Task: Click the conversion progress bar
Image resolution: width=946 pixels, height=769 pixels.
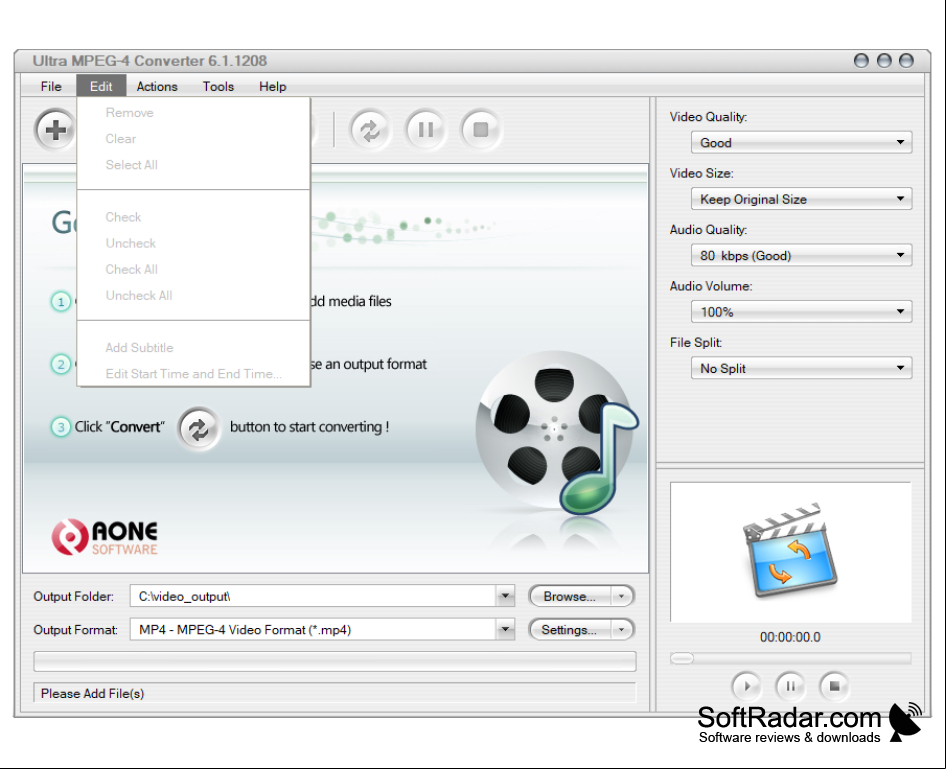Action: point(335,661)
